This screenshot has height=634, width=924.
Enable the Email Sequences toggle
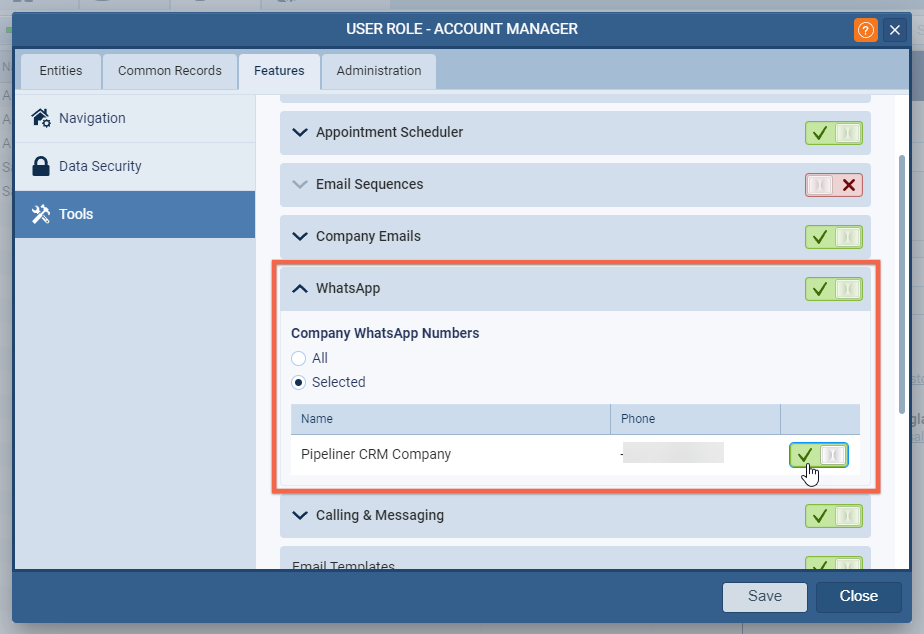point(834,185)
